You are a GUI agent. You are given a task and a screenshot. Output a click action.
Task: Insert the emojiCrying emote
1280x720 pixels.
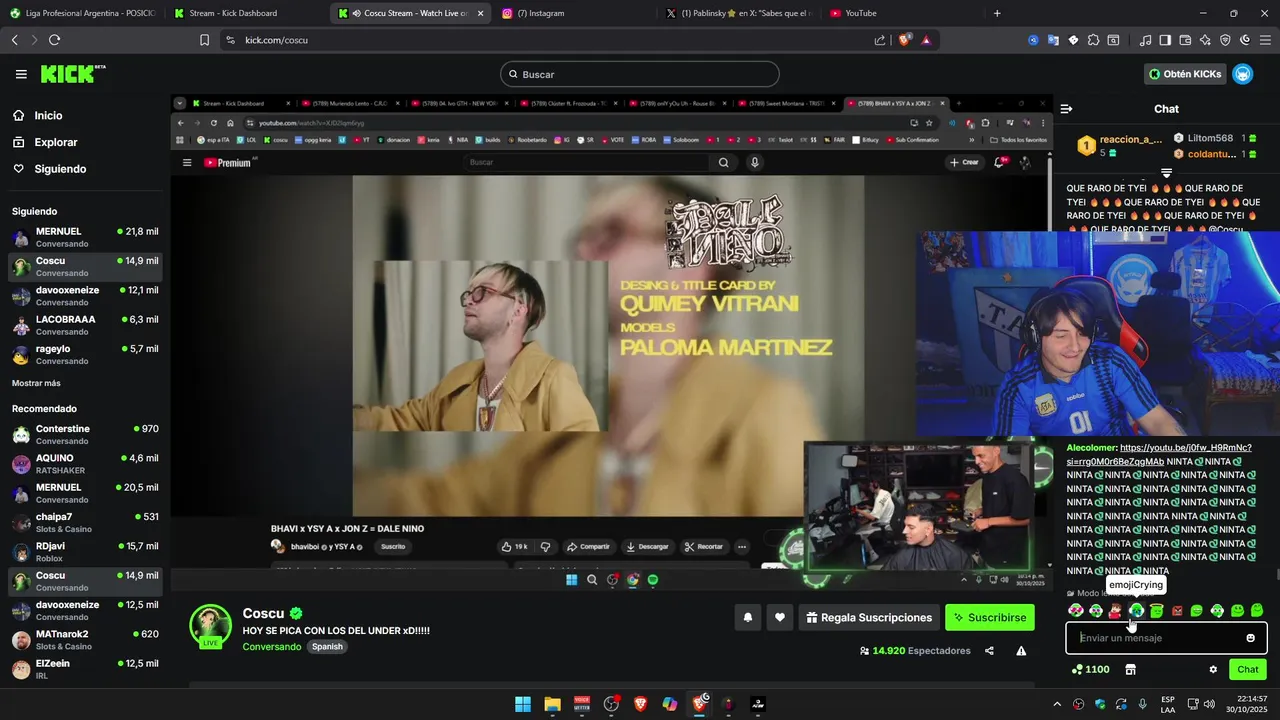coord(1136,610)
